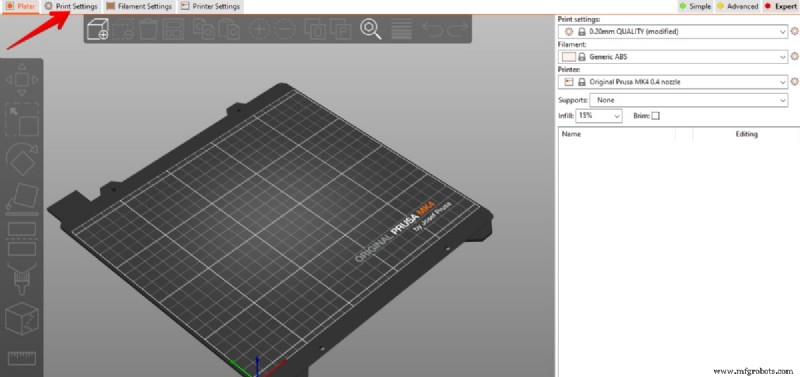Screen dimensions: 800x377
Task: Click the Remove instance minus icon
Action: pos(285,29)
